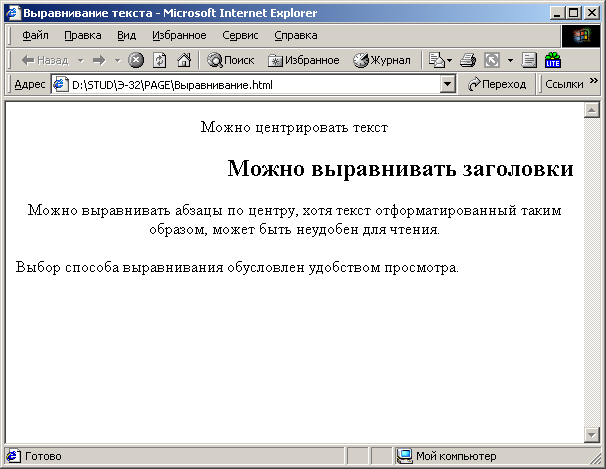Open the Справка menu

pos(296,36)
